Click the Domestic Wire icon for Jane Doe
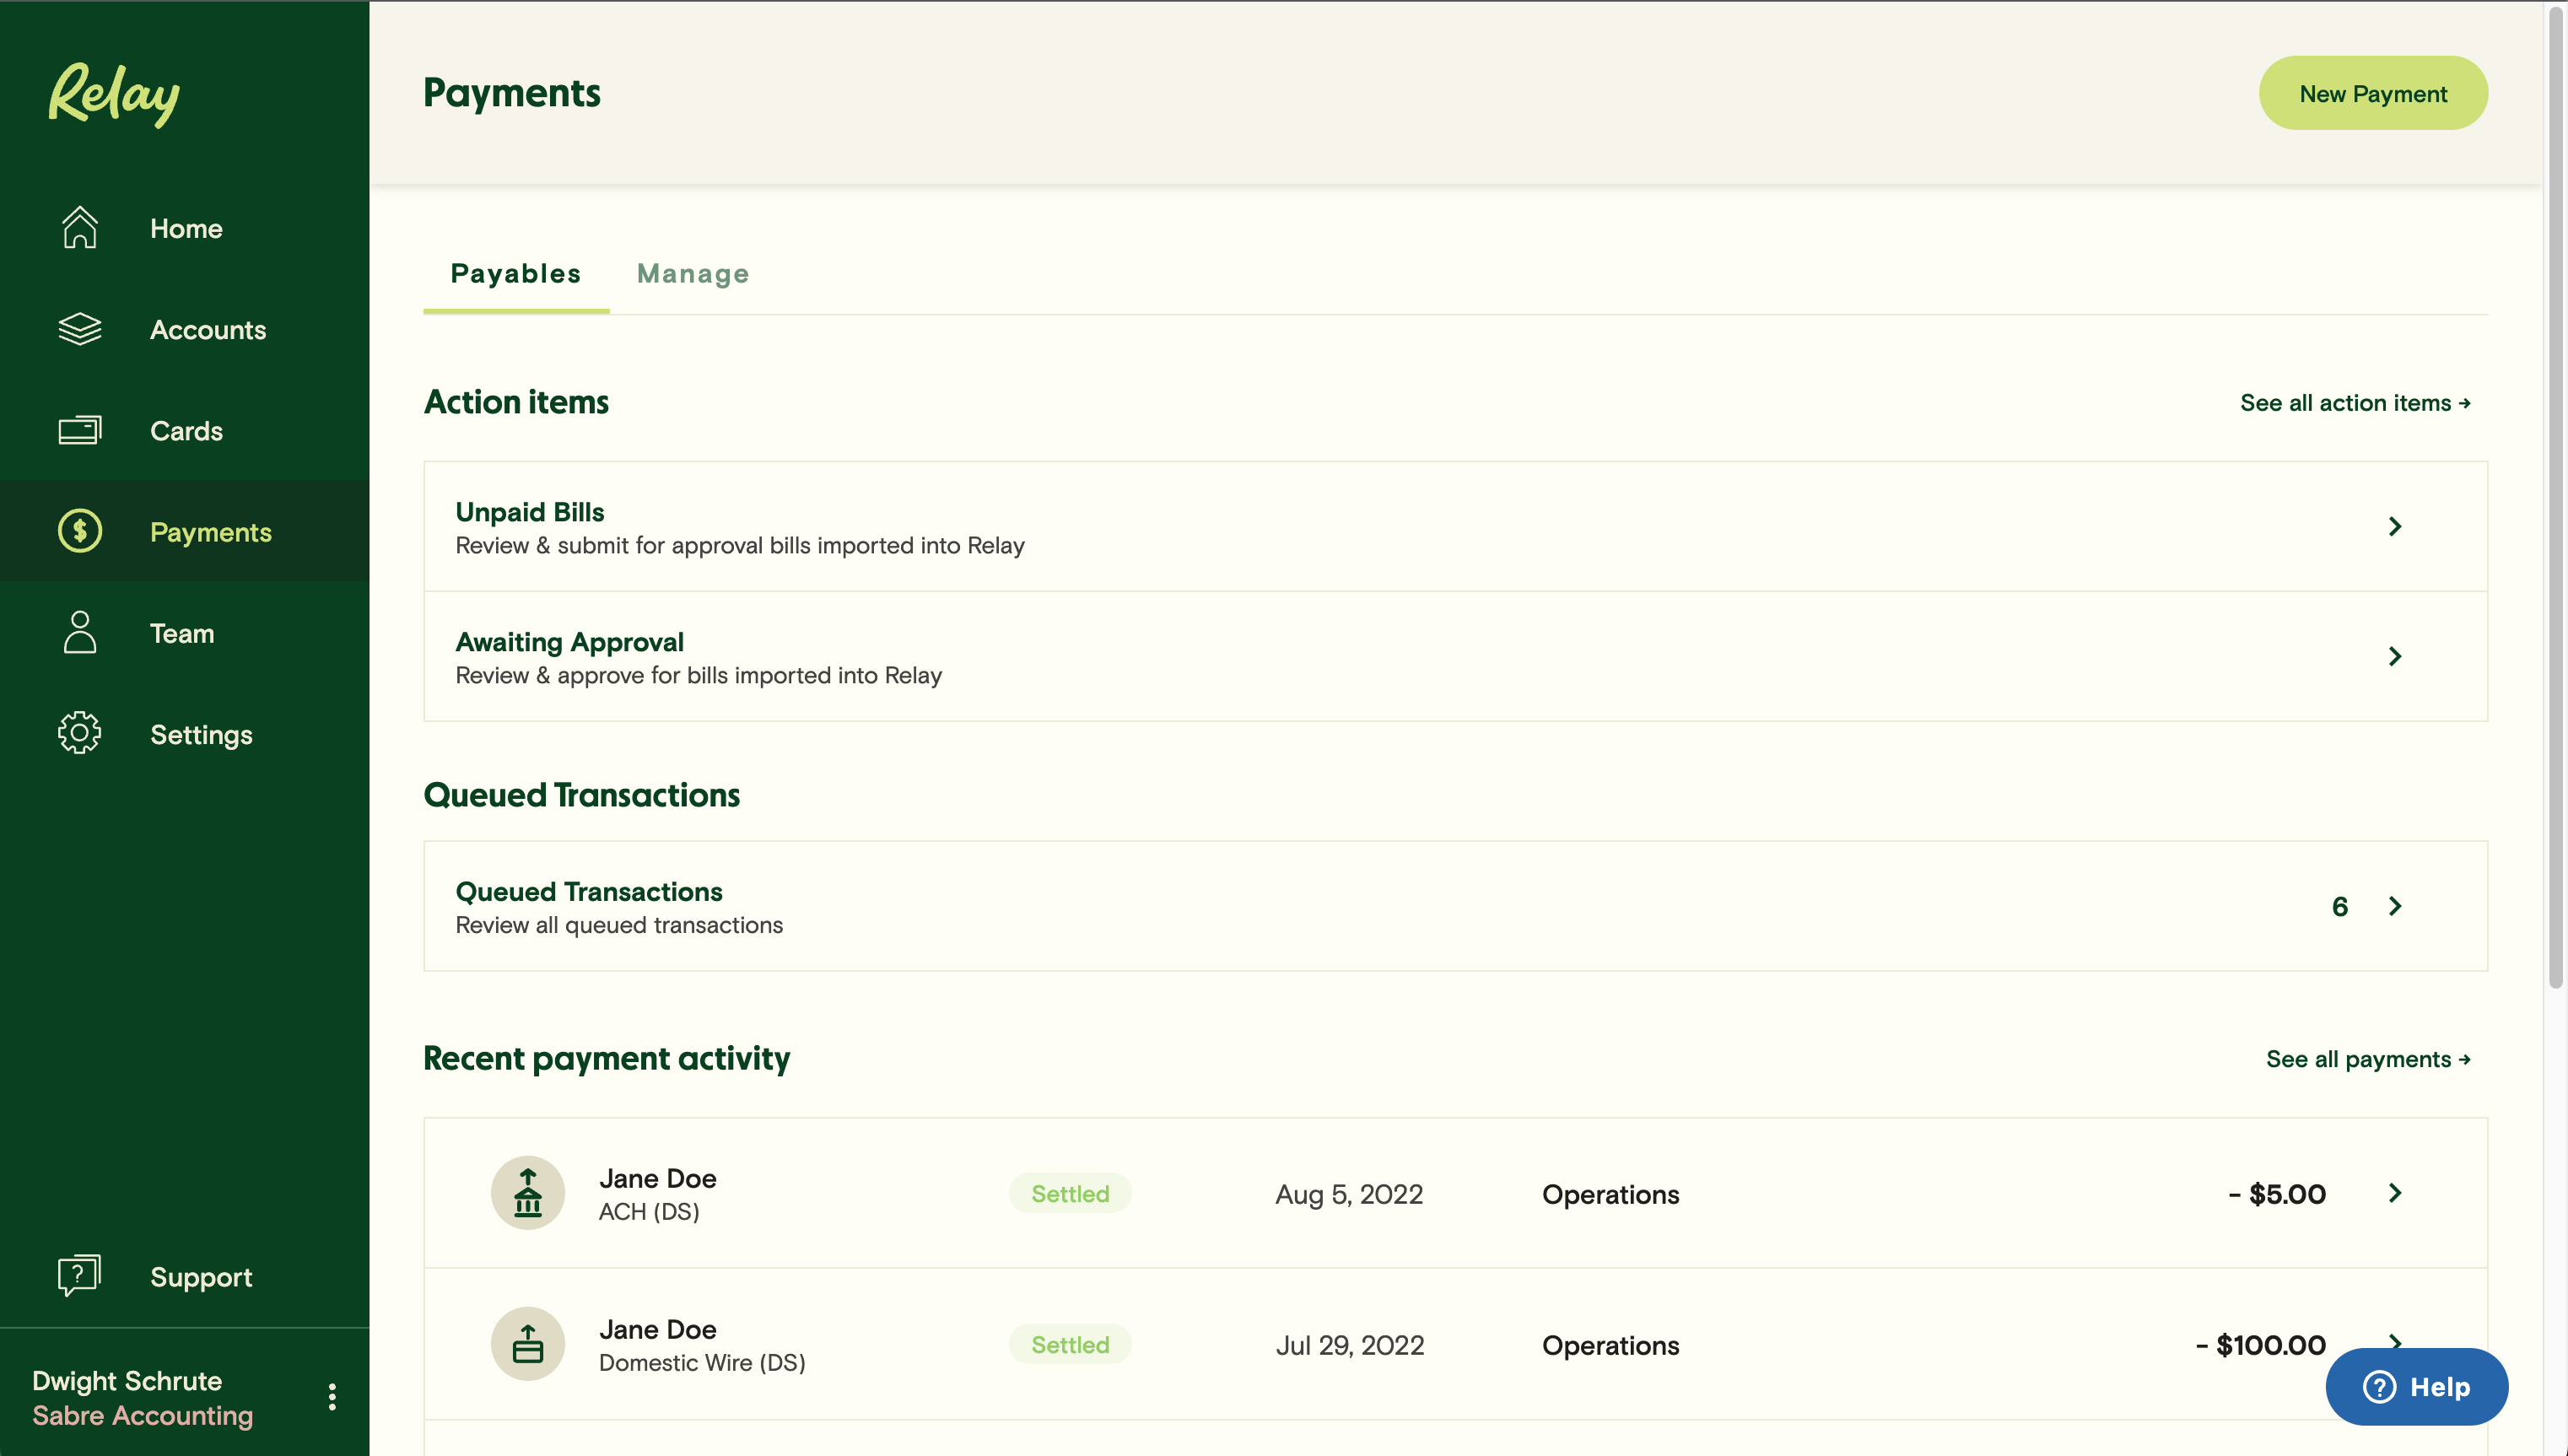 click(x=528, y=1344)
